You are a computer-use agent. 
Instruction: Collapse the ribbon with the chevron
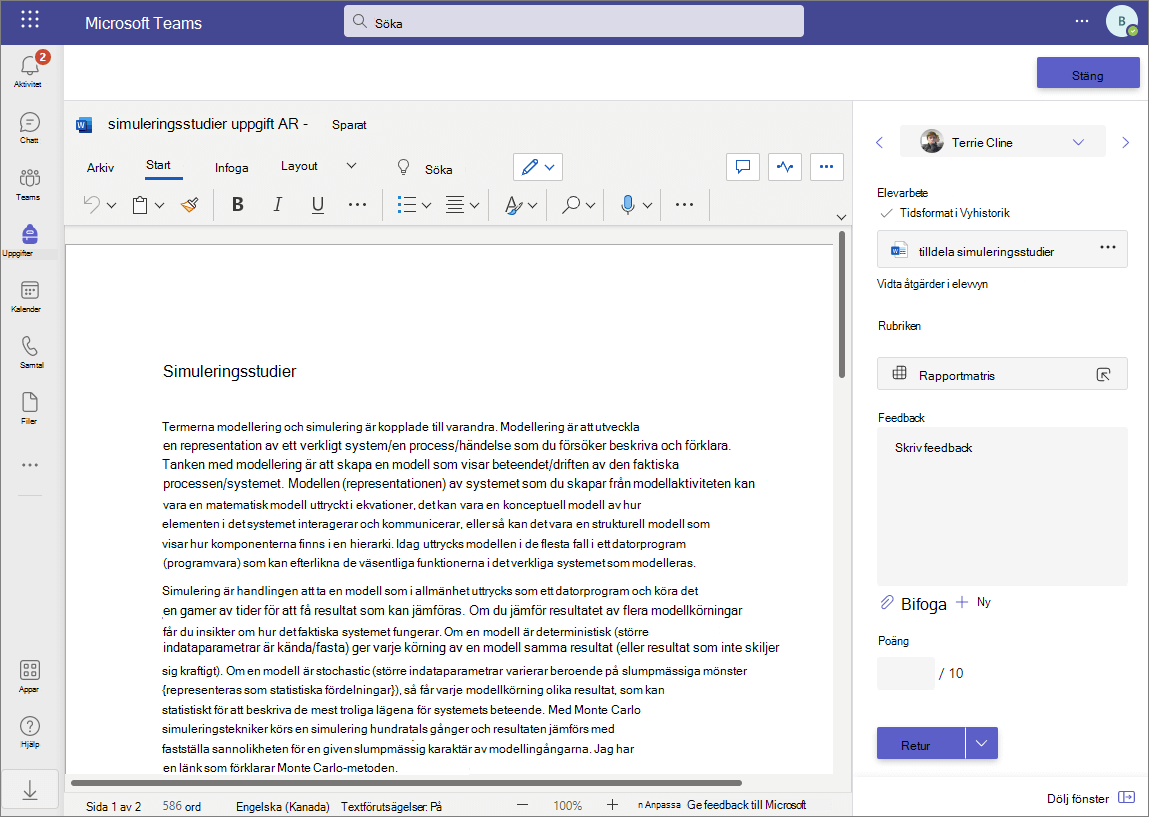pyautogui.click(x=841, y=217)
